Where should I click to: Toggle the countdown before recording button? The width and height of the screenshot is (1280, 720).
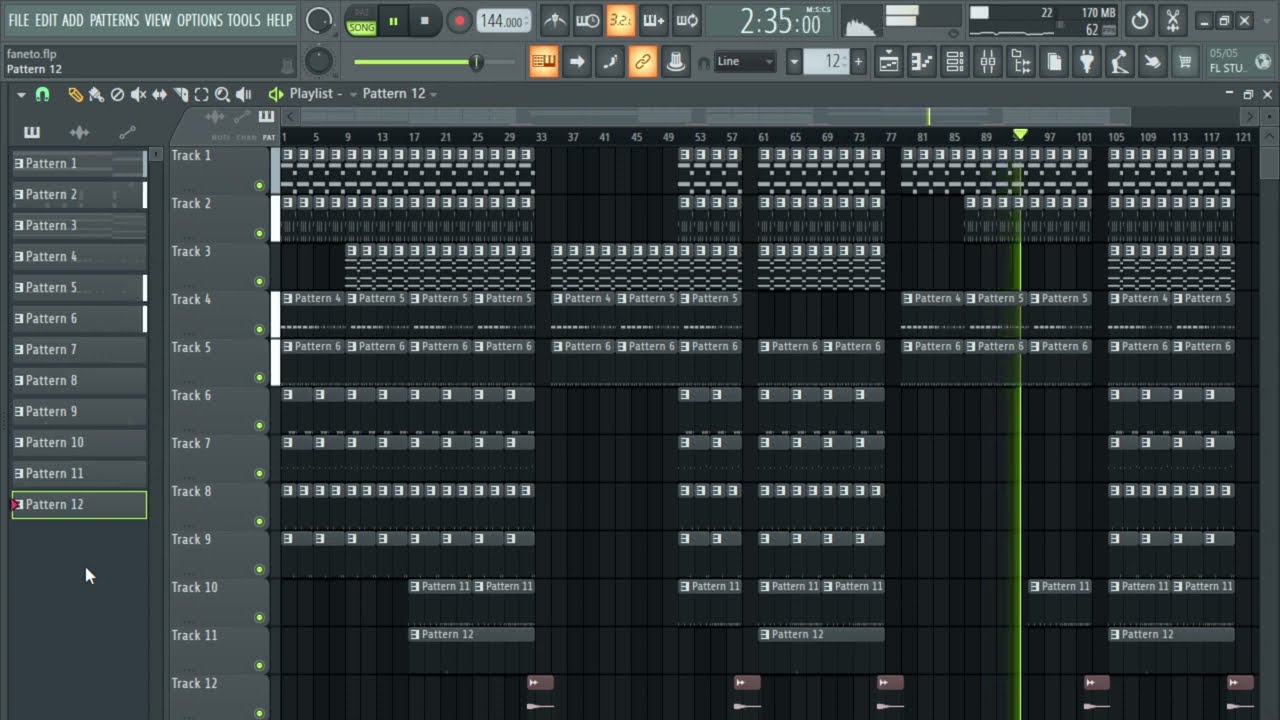pyautogui.click(x=620, y=20)
